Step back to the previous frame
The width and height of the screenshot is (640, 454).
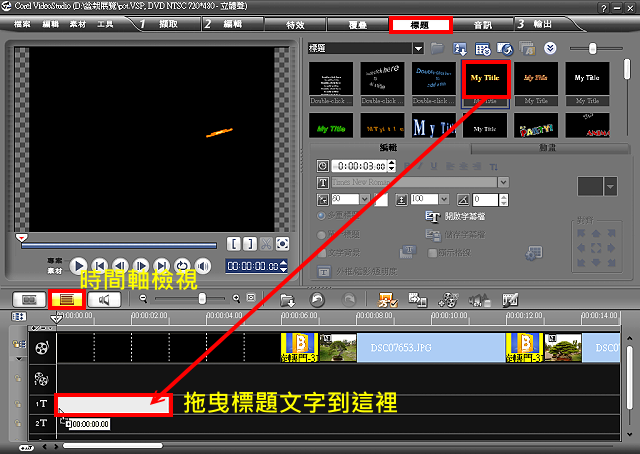coord(120,266)
